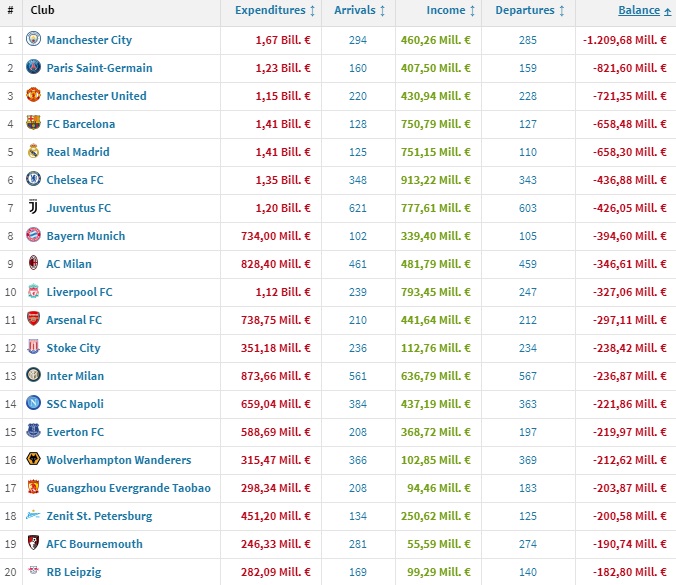Screen dimensions: 676x585
Task: Click the Liverpool FC crest icon
Action: coord(33,292)
